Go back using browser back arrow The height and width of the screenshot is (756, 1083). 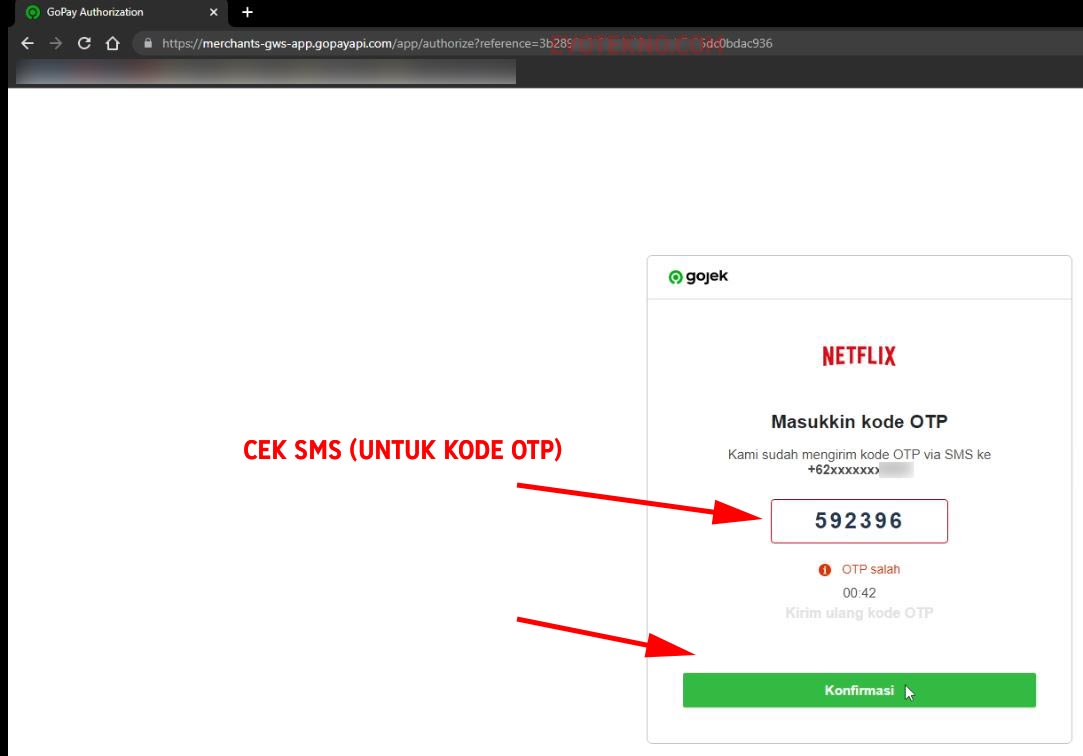tap(27, 43)
